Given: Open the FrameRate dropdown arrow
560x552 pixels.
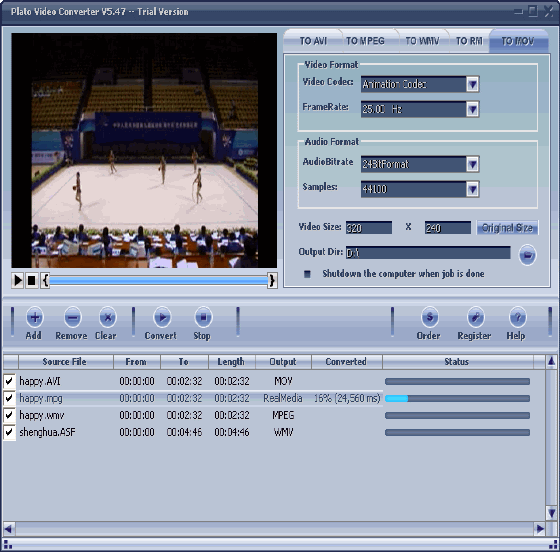Looking at the screenshot, I should 472,109.
